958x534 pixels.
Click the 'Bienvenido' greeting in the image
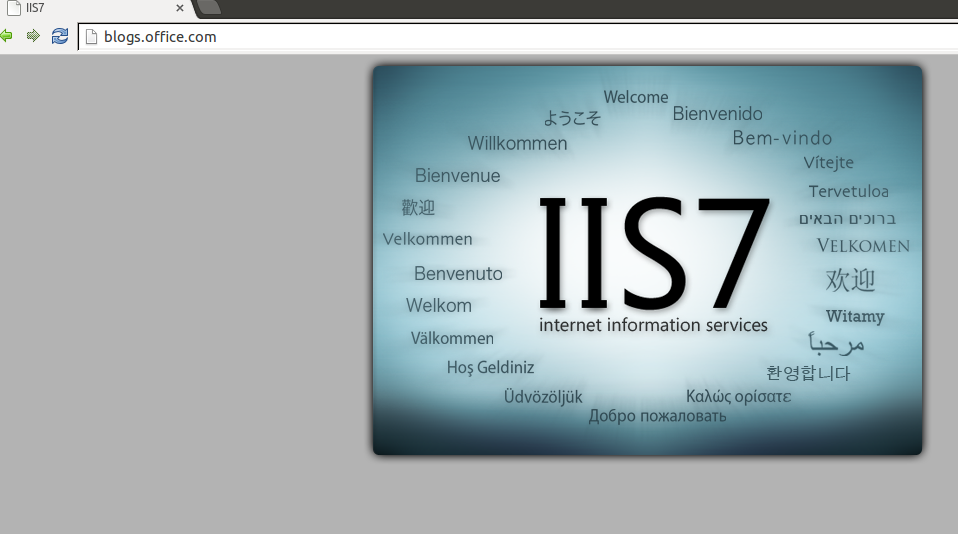[x=717, y=114]
